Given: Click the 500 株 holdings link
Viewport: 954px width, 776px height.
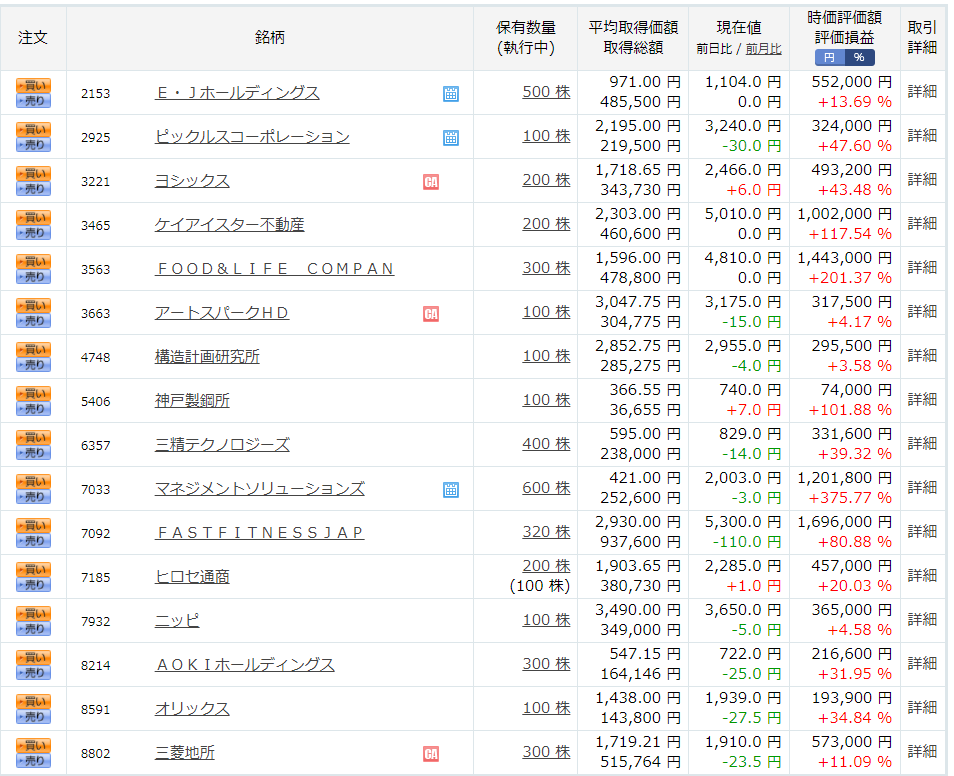Looking at the screenshot, I should coord(546,92).
